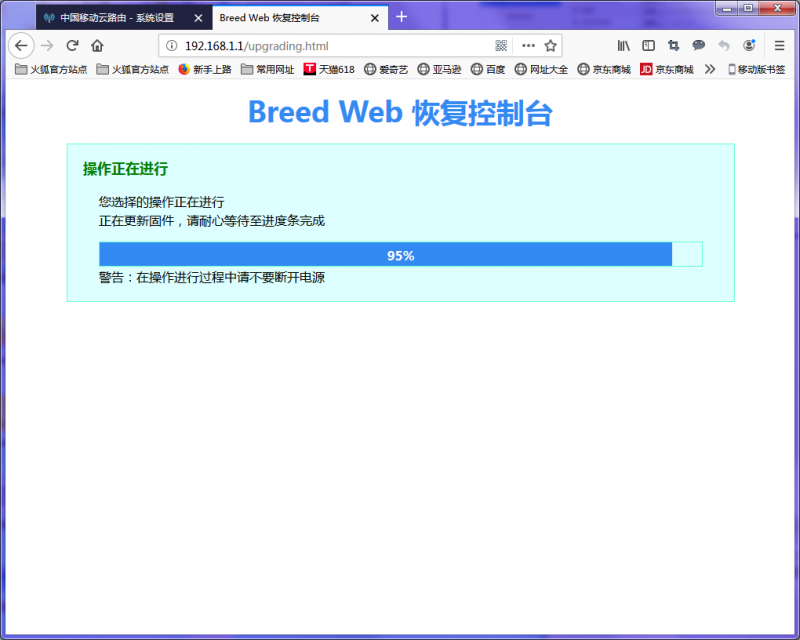Open a new tab with plus button
The image size is (800, 640).
coord(402,17)
